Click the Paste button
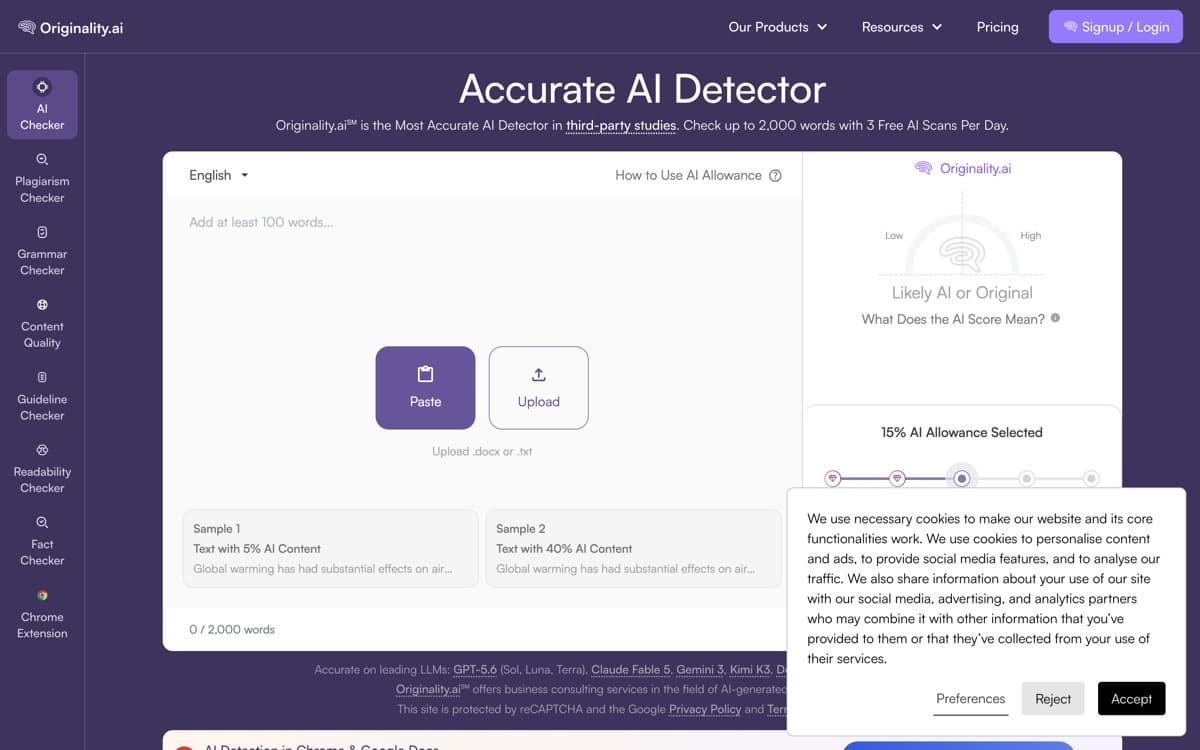 click(x=425, y=388)
